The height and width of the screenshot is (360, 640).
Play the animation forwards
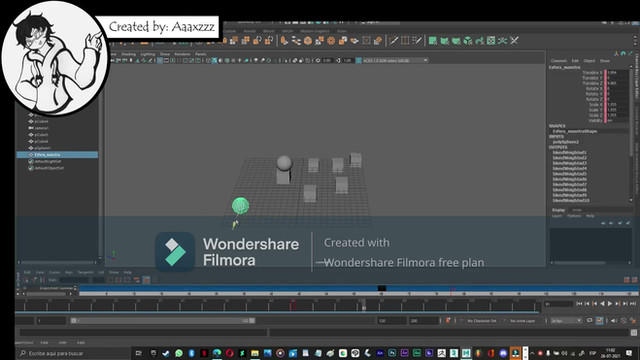pos(610,304)
